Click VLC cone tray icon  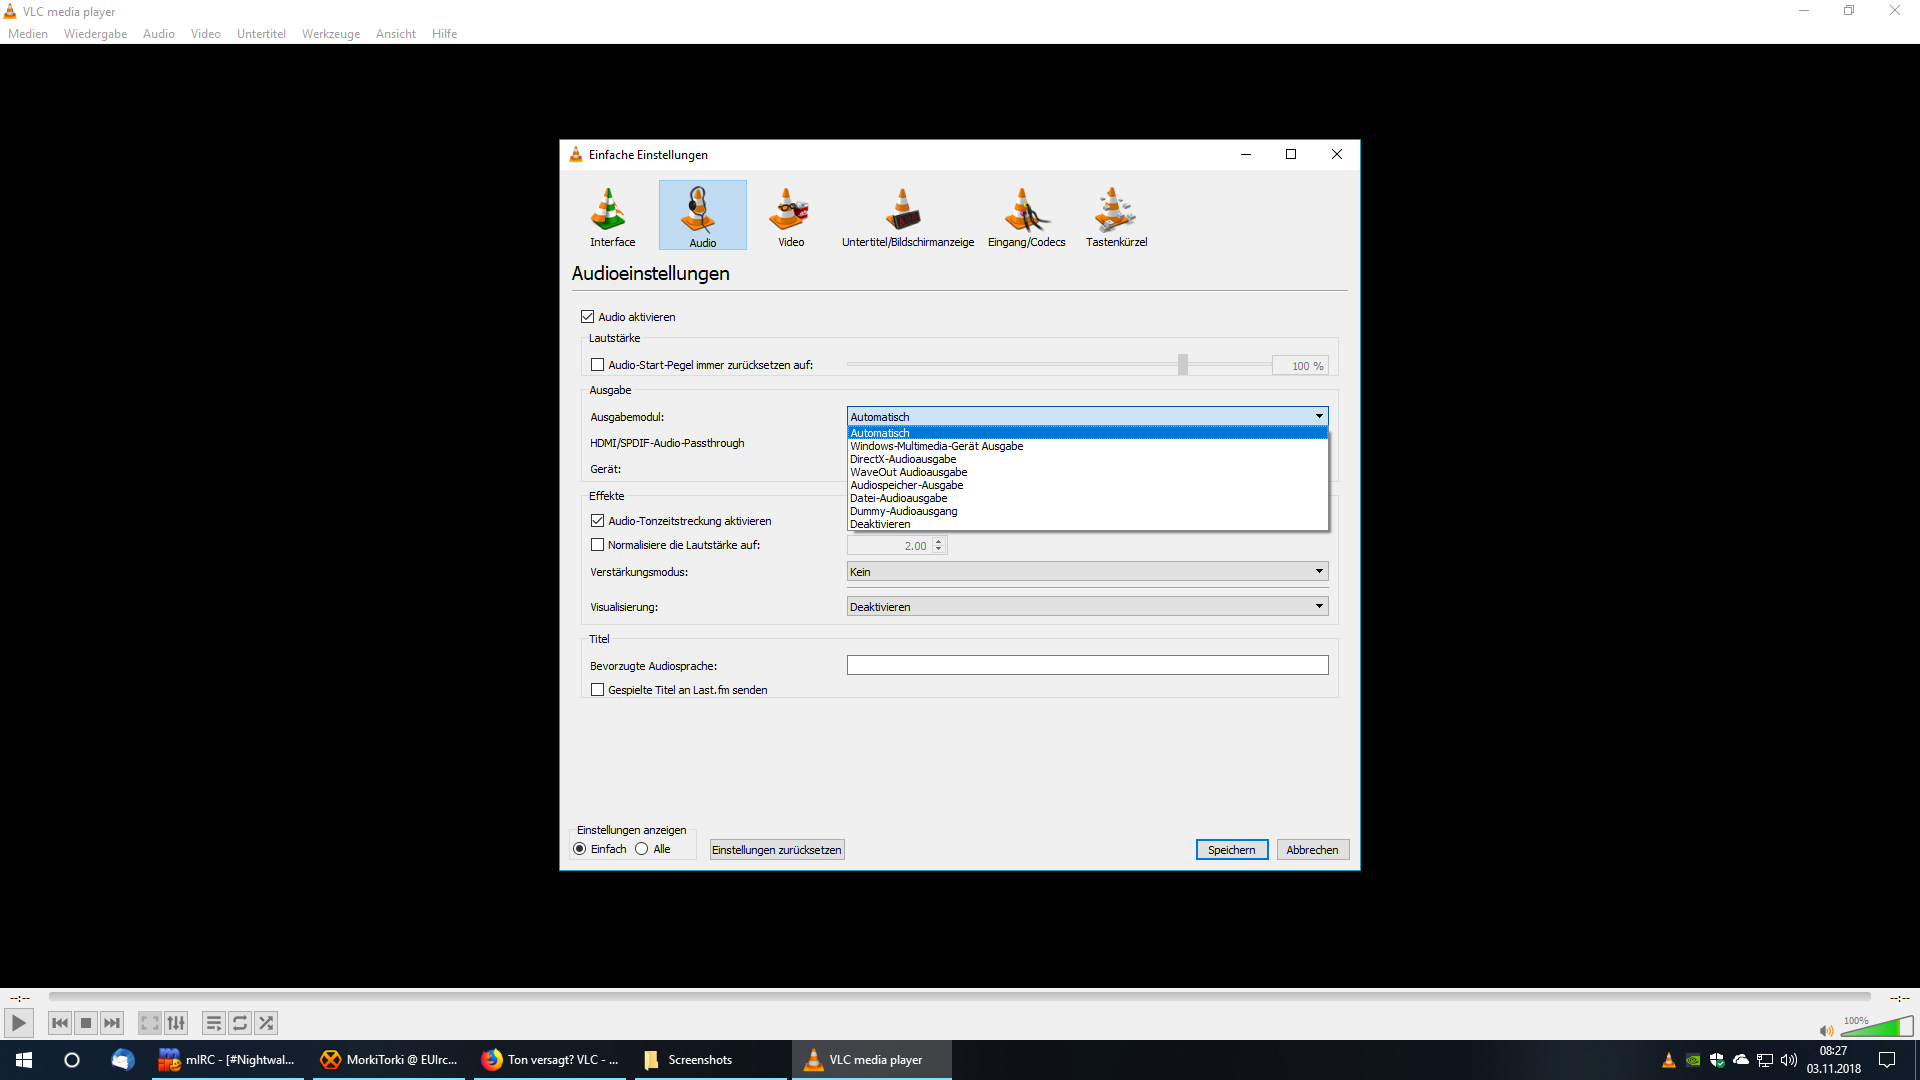coord(1668,1060)
